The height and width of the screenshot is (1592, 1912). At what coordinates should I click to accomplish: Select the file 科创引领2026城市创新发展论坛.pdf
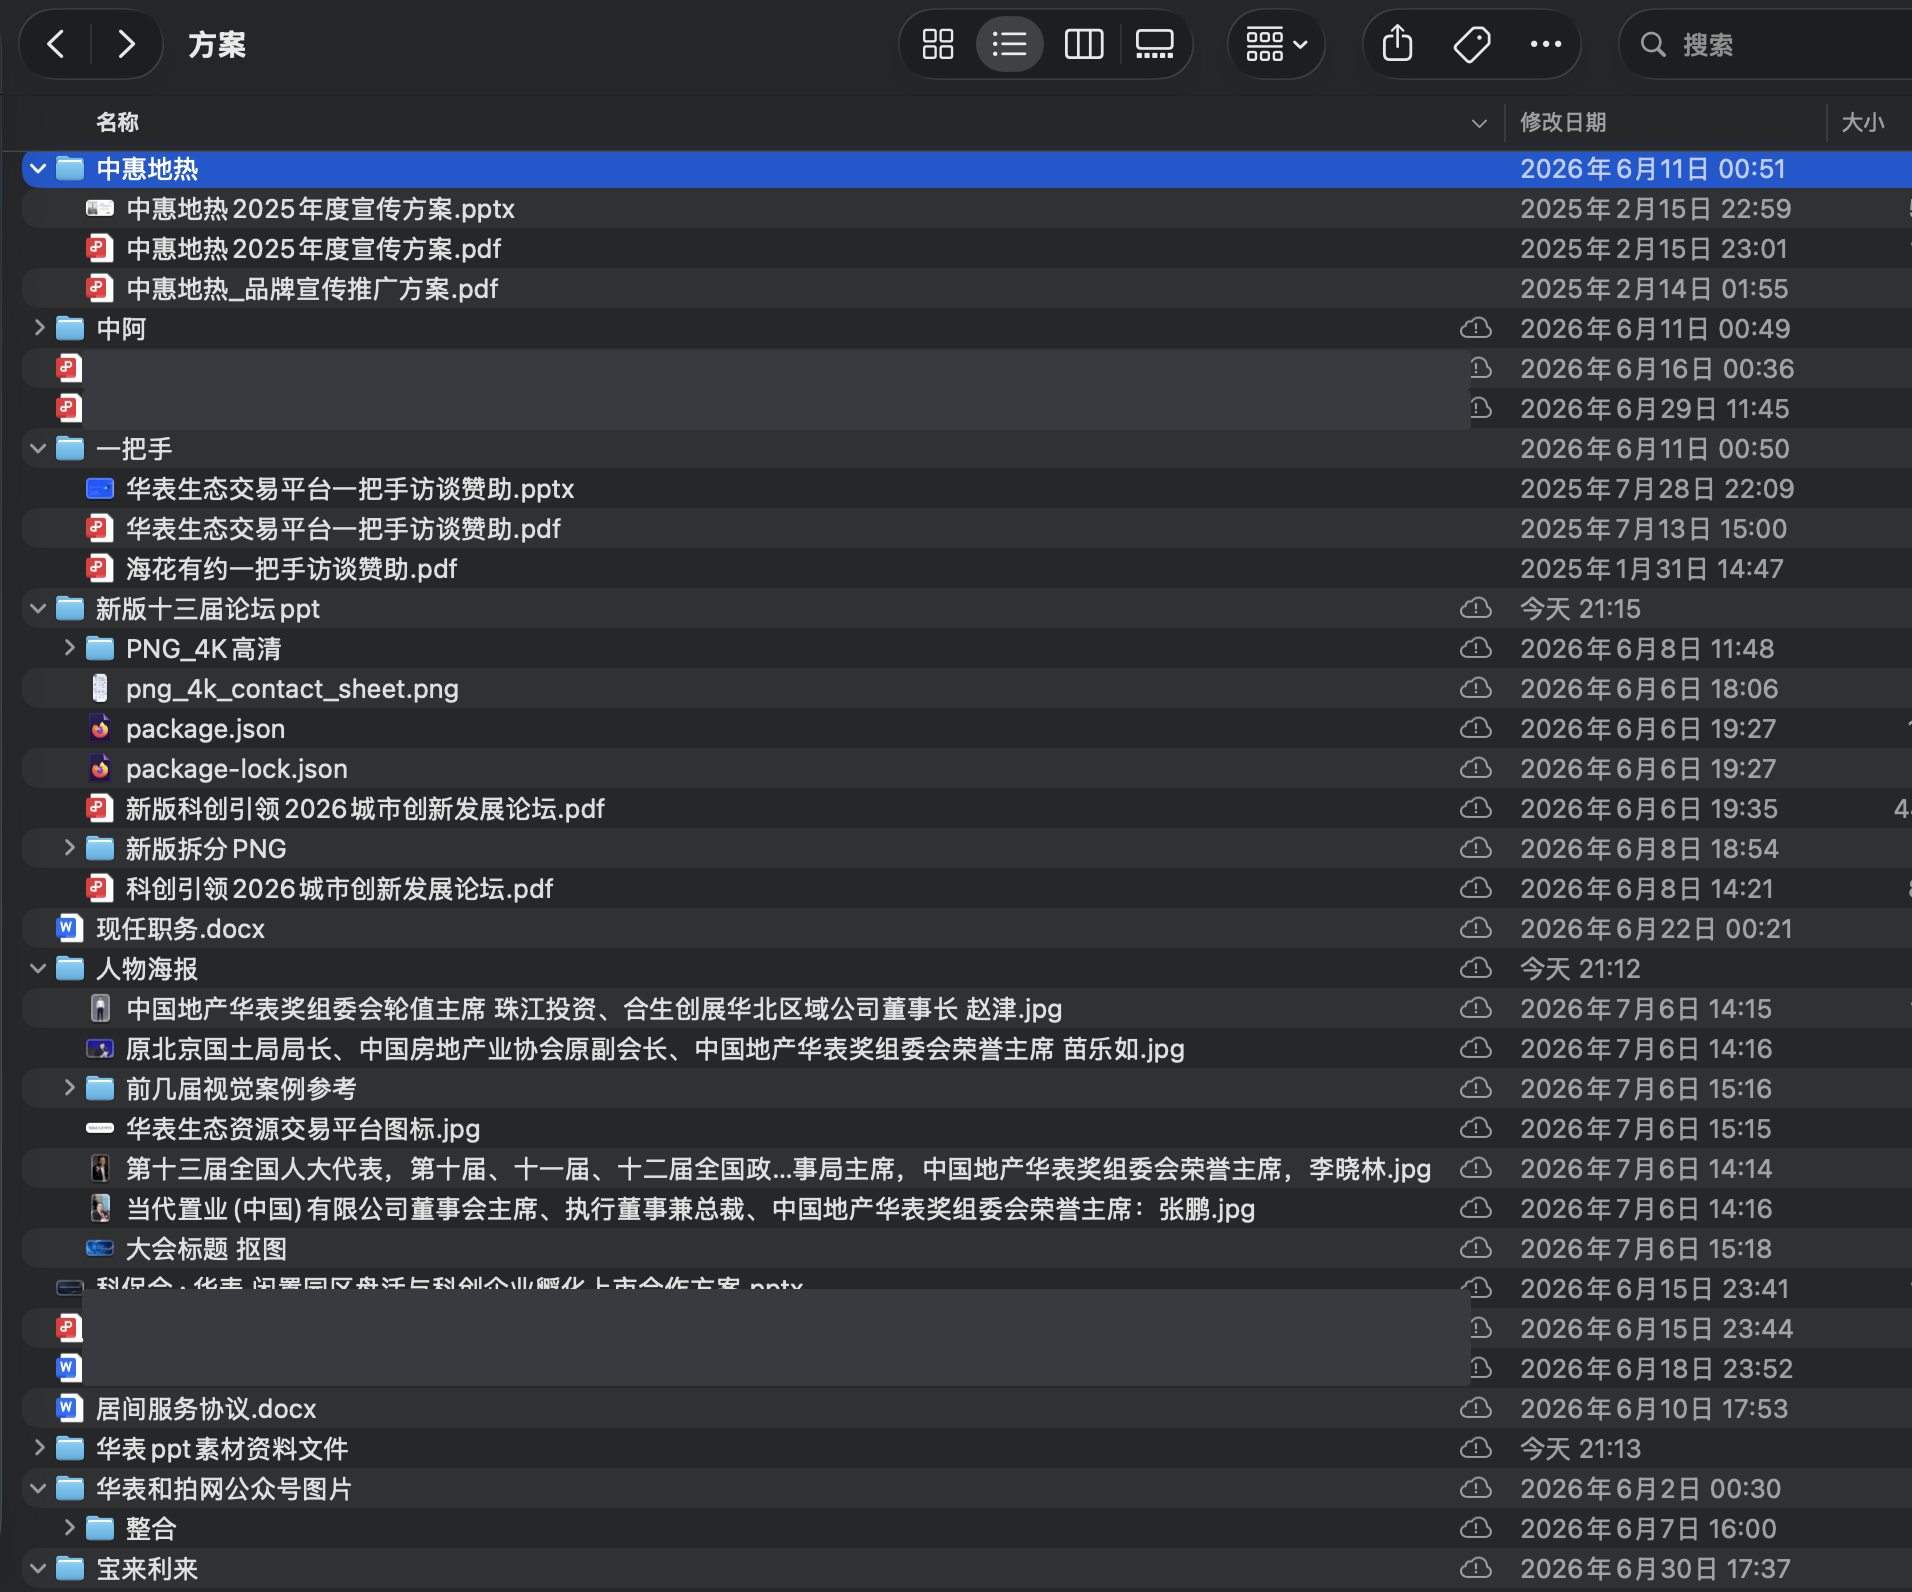pos(339,888)
